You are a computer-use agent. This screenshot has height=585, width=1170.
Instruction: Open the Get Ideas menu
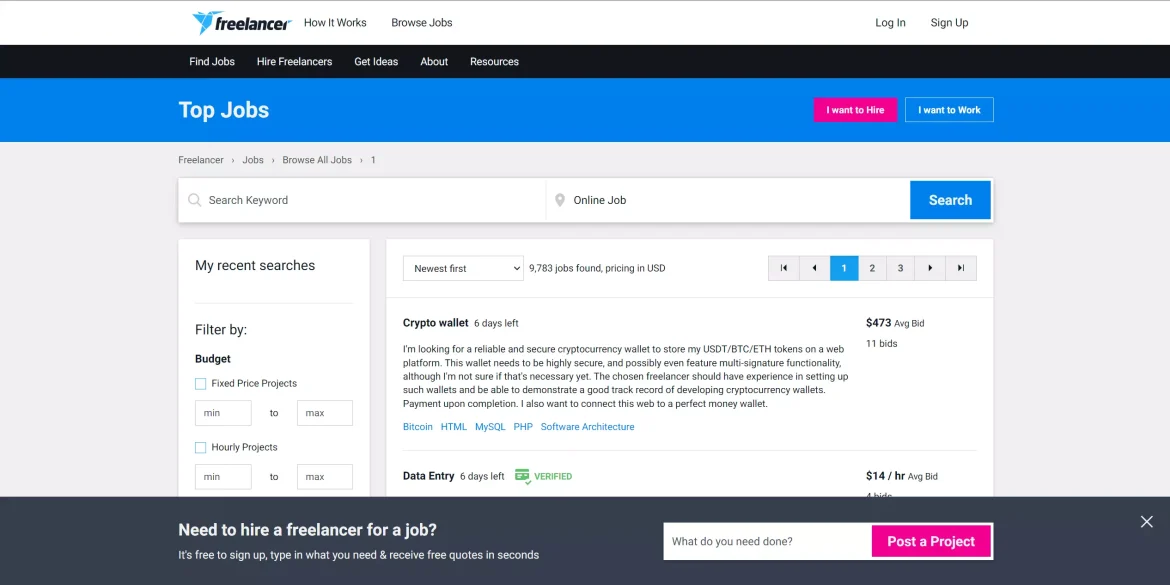pos(376,61)
